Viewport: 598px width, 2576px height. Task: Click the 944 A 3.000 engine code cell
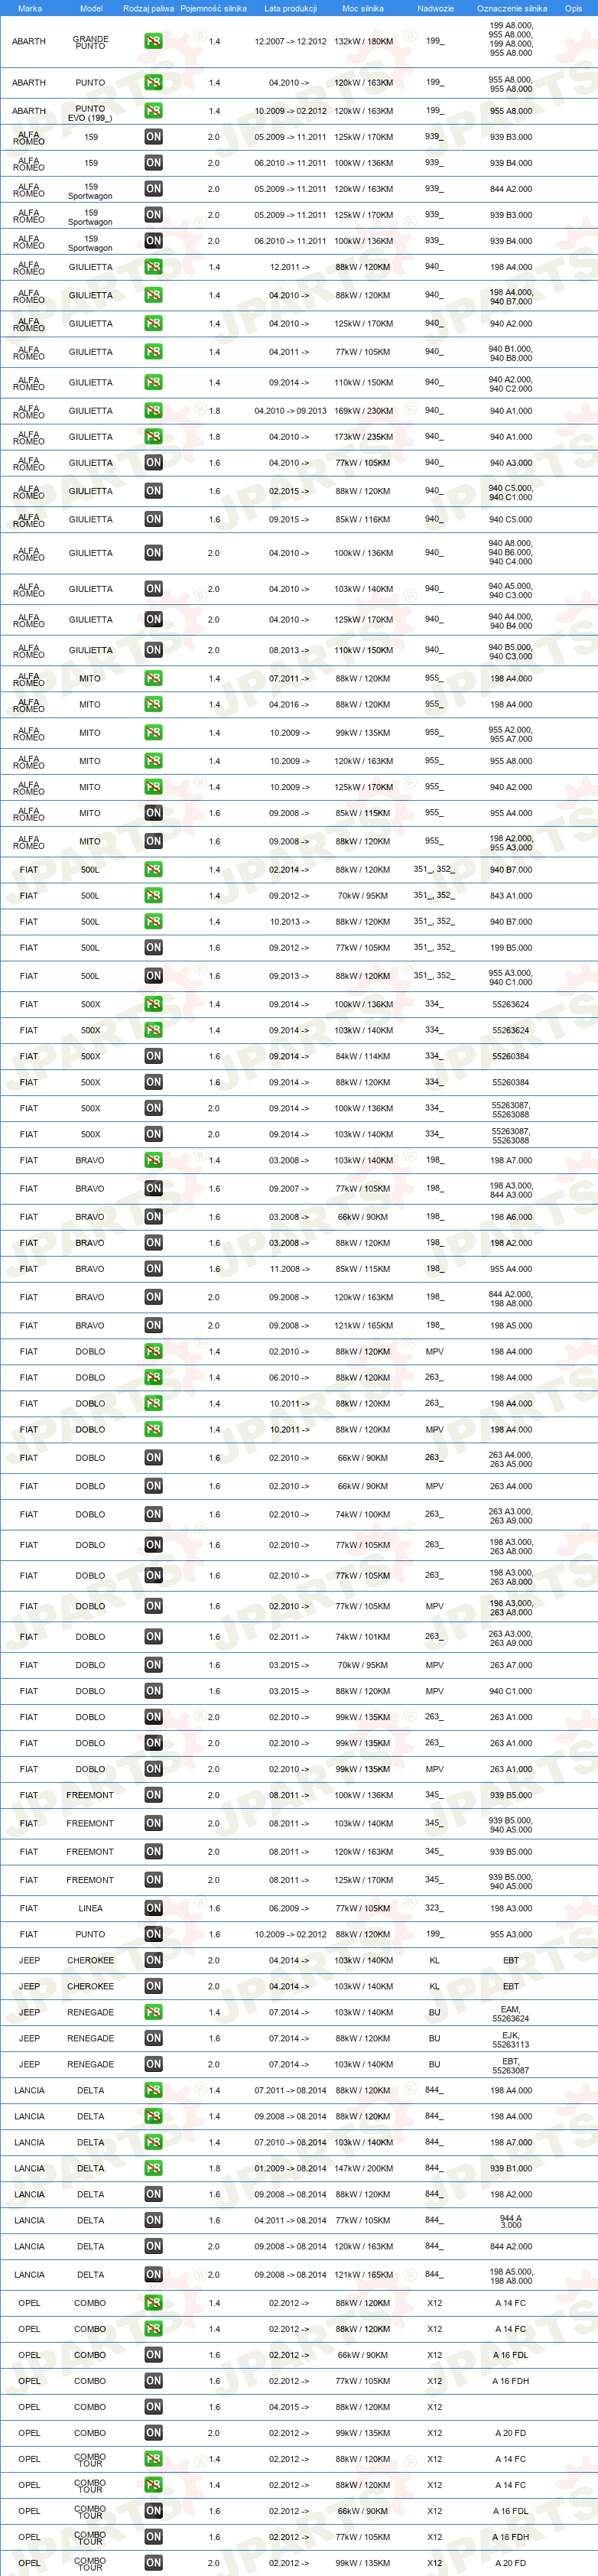510,2220
